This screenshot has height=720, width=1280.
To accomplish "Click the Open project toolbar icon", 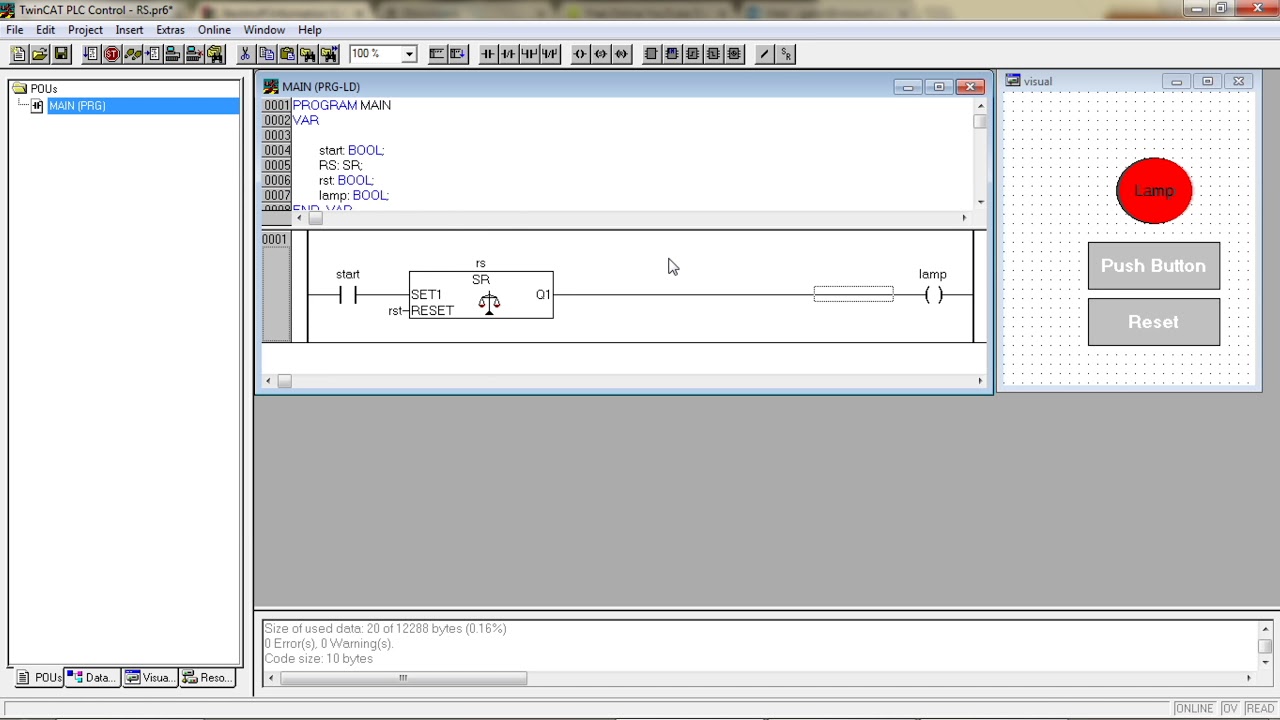I will tap(39, 54).
